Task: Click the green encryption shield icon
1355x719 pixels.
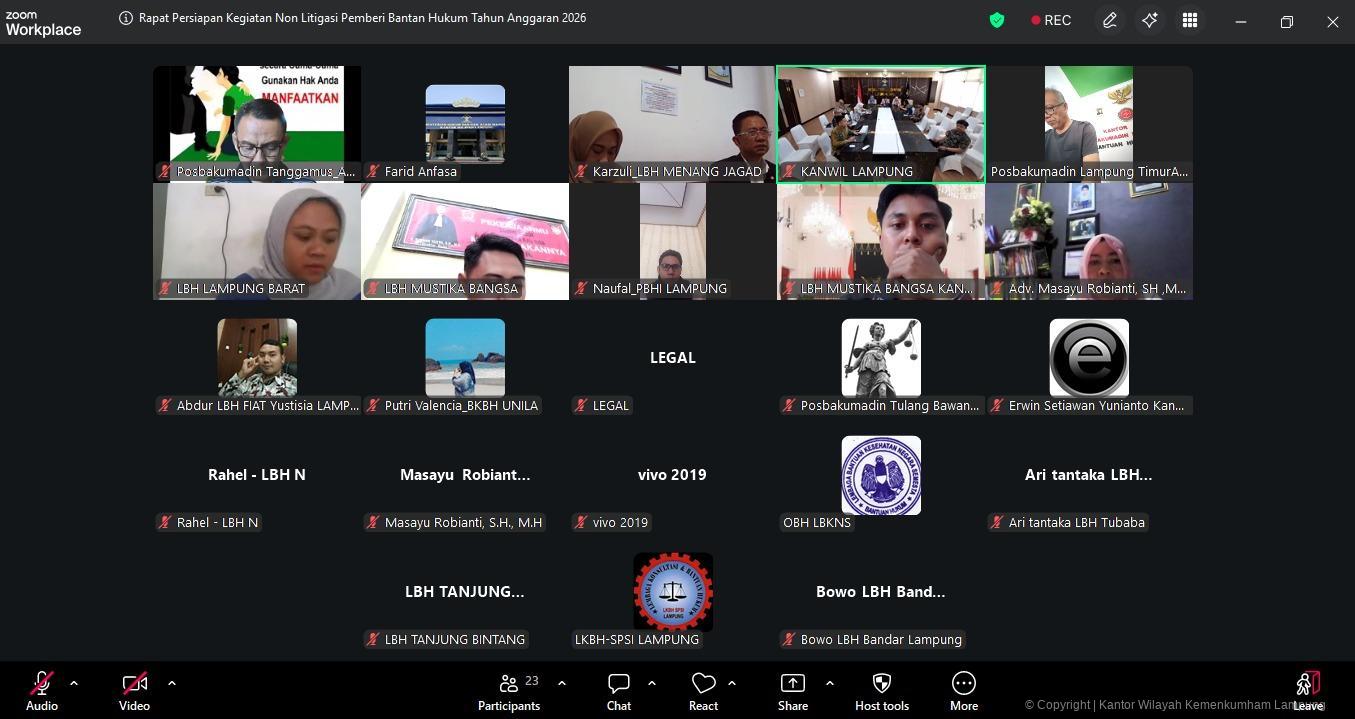Action: pos(996,20)
